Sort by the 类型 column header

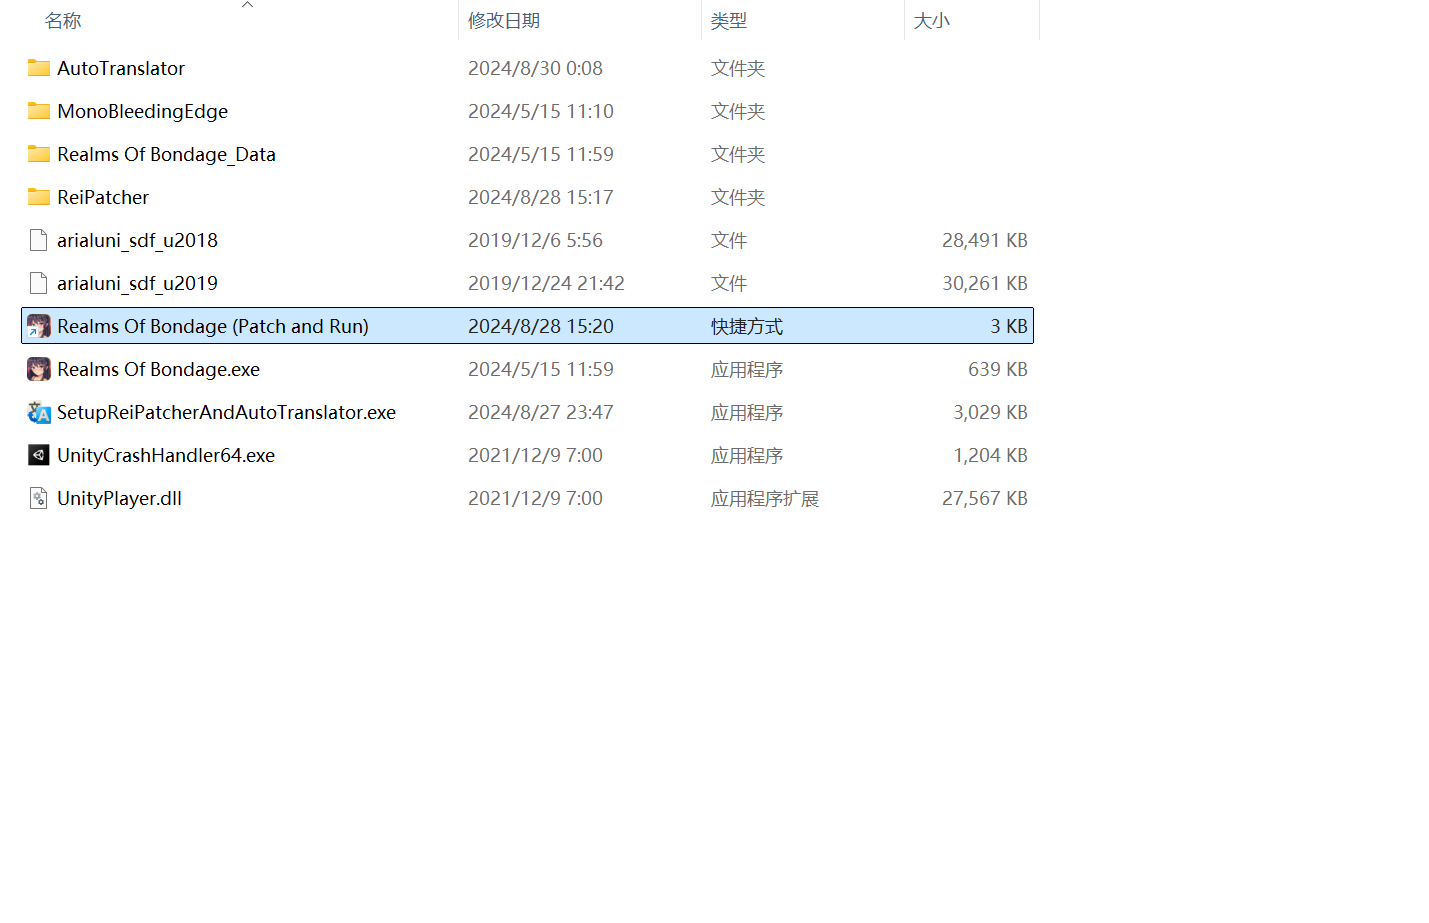point(729,21)
